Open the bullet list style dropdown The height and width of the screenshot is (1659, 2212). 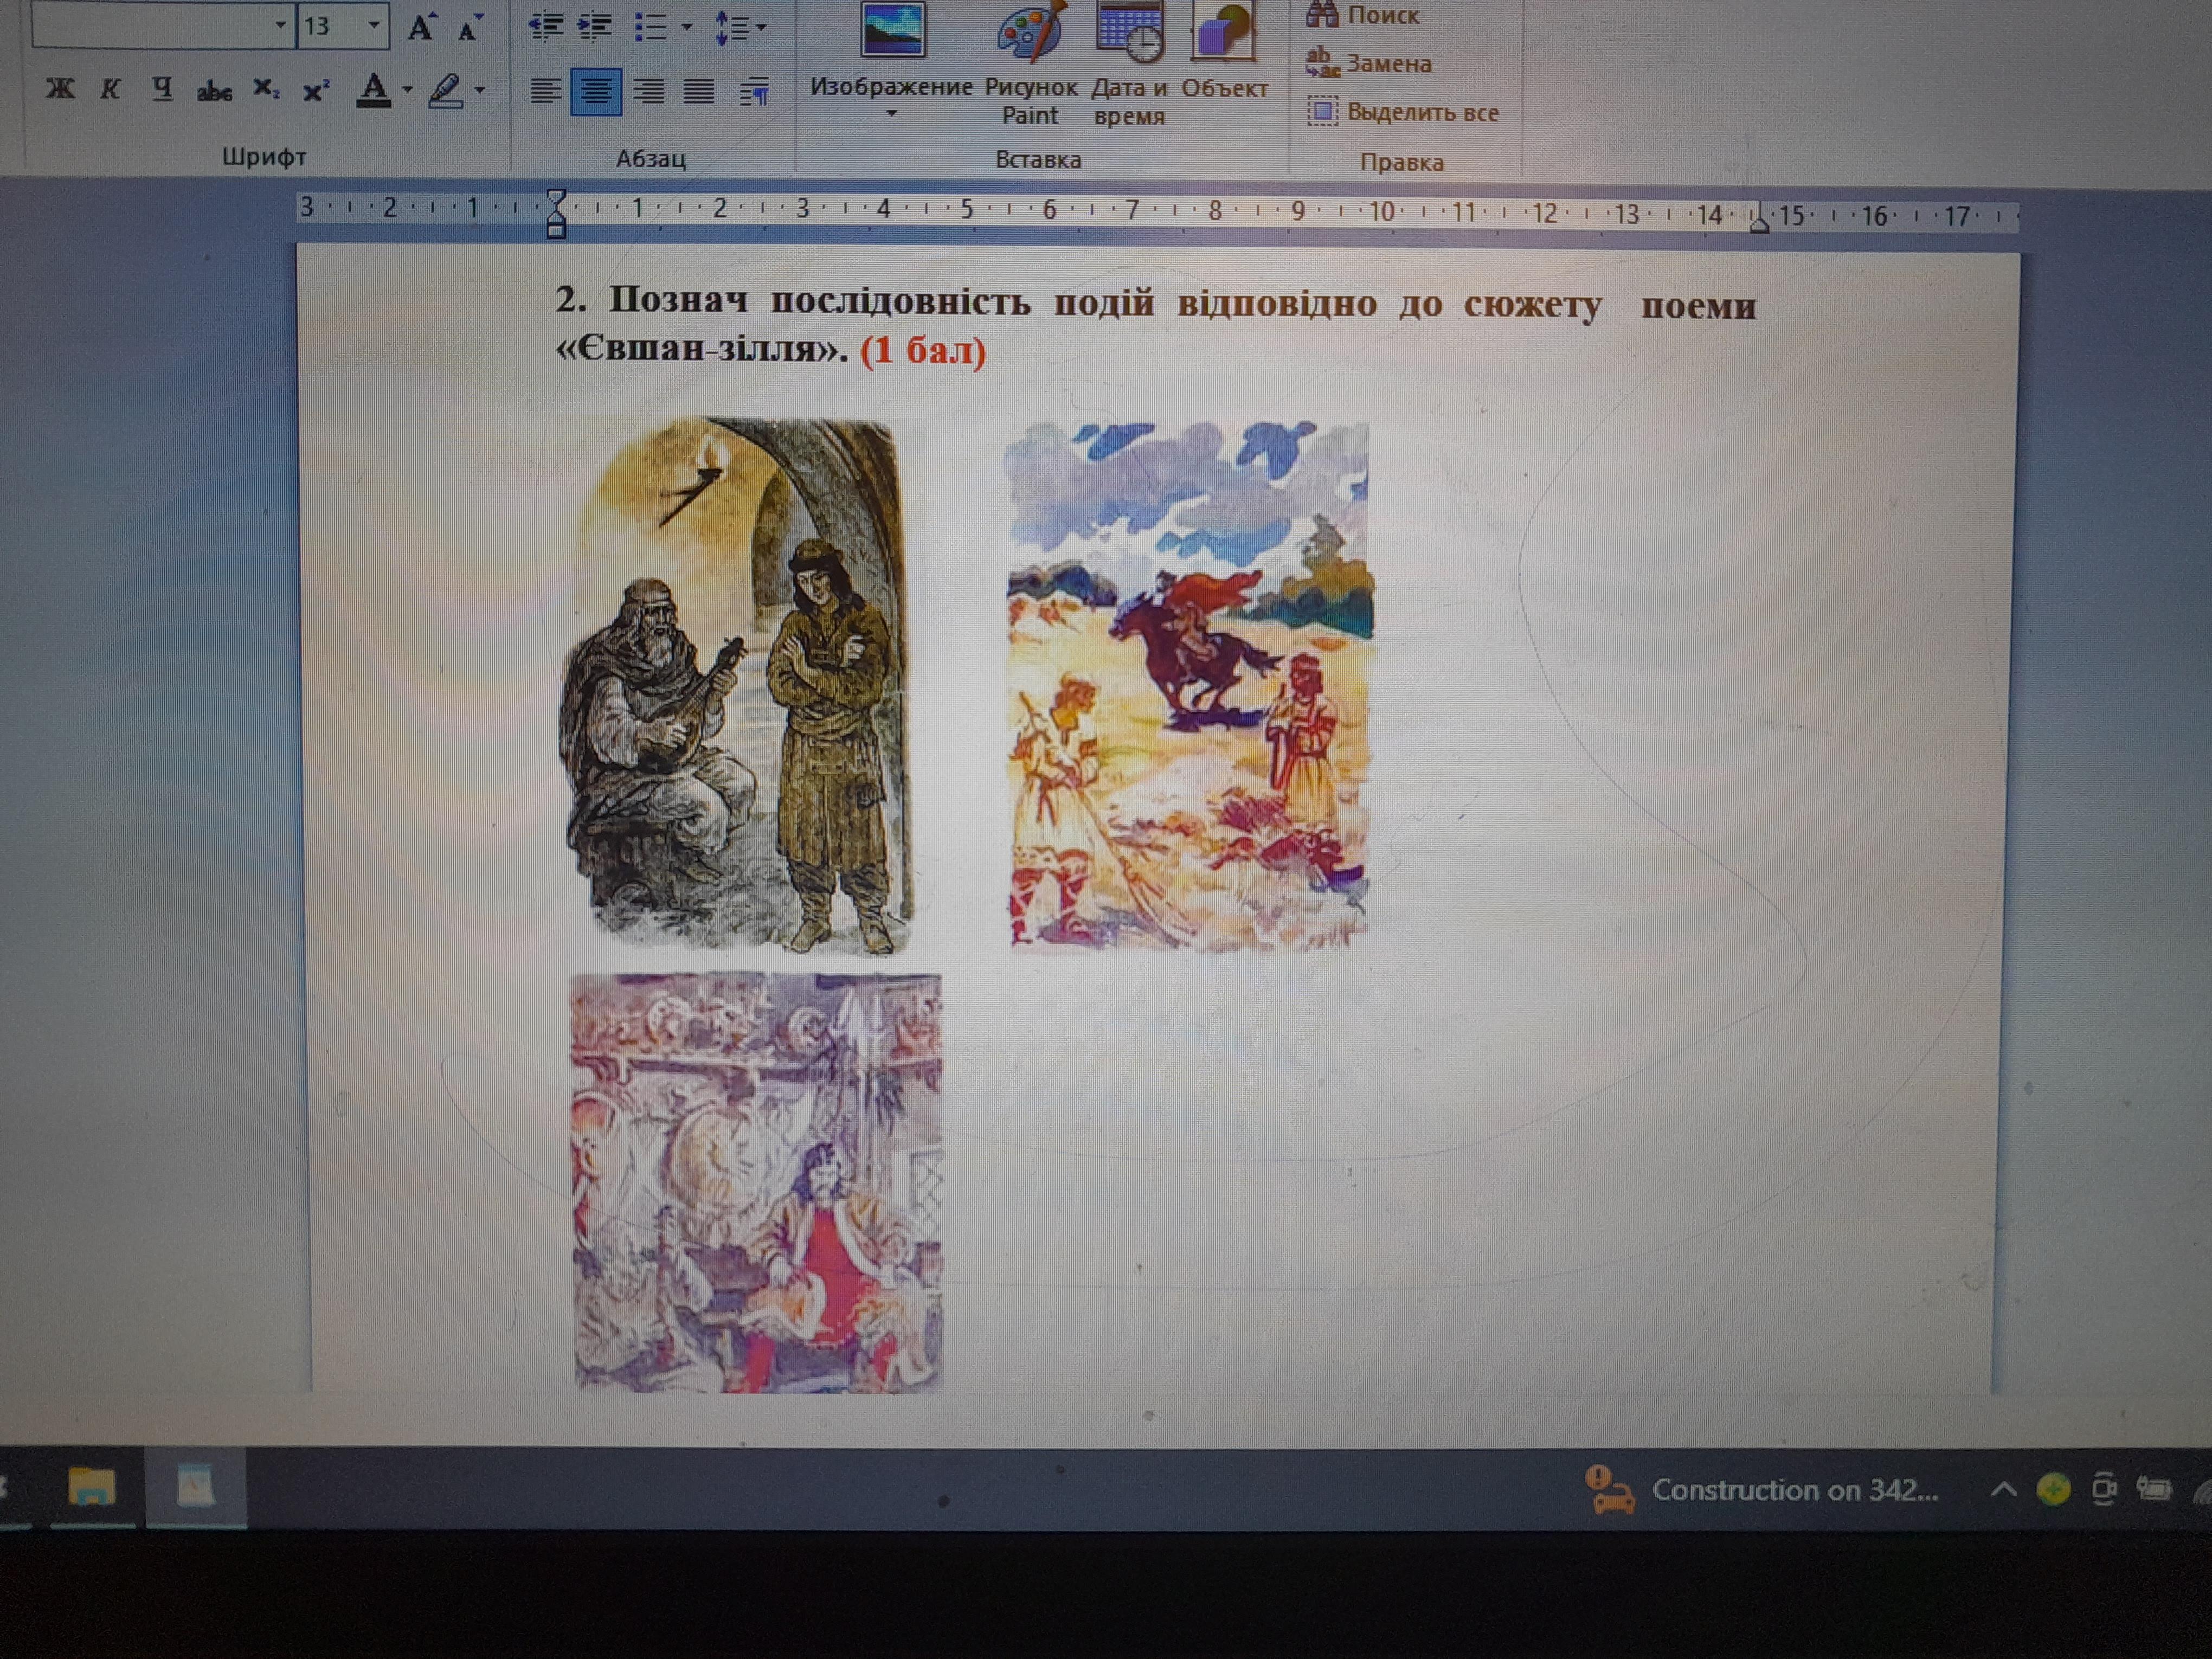[686, 27]
